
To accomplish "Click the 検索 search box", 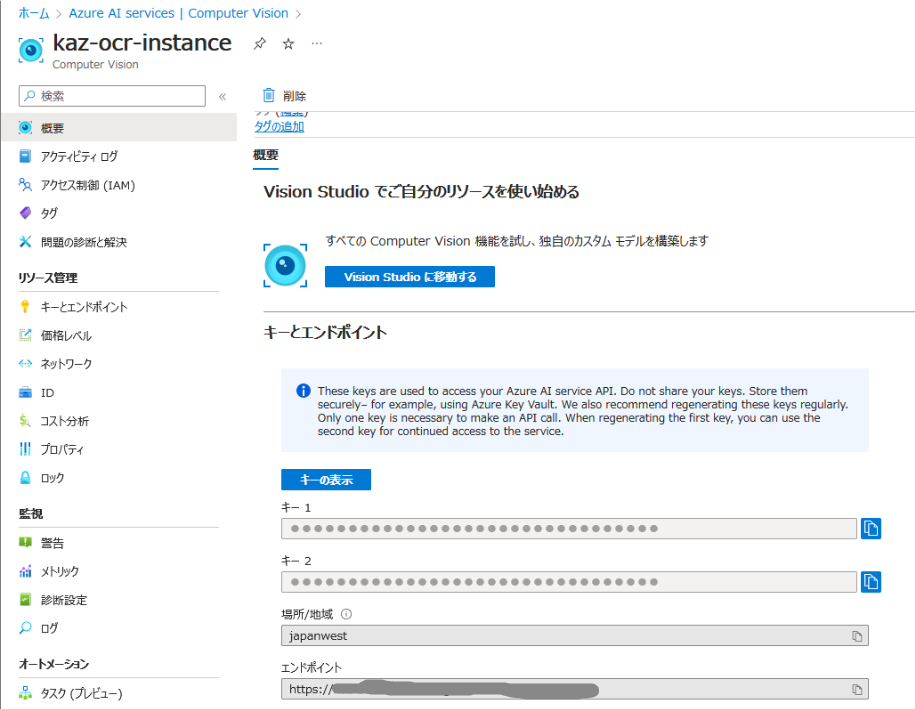I will (112, 96).
